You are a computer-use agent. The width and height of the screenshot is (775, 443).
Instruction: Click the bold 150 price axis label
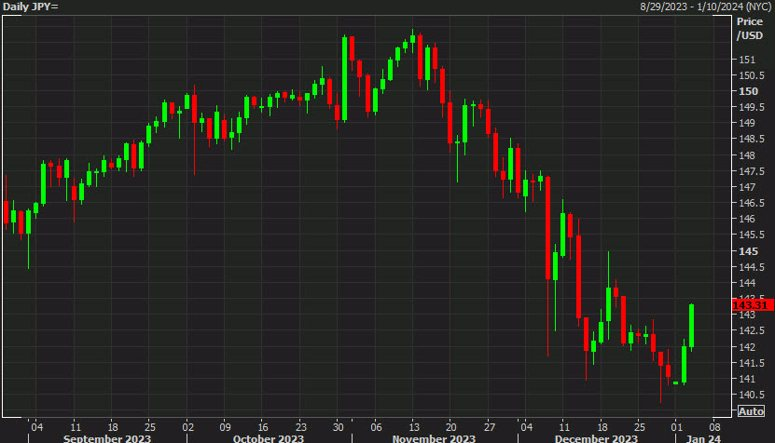[x=748, y=91]
